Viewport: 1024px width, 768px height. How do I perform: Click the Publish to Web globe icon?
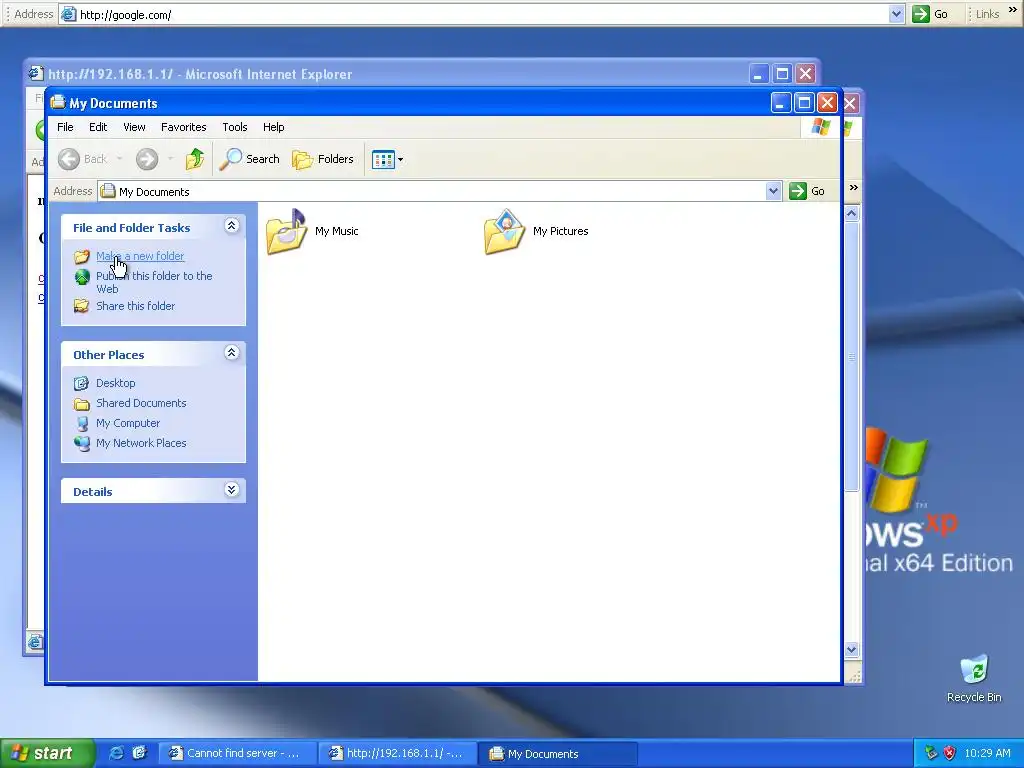click(82, 277)
